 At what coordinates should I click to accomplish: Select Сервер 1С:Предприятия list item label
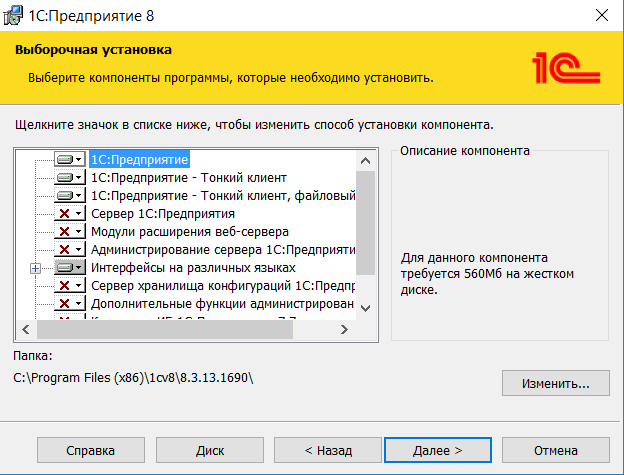click(163, 213)
